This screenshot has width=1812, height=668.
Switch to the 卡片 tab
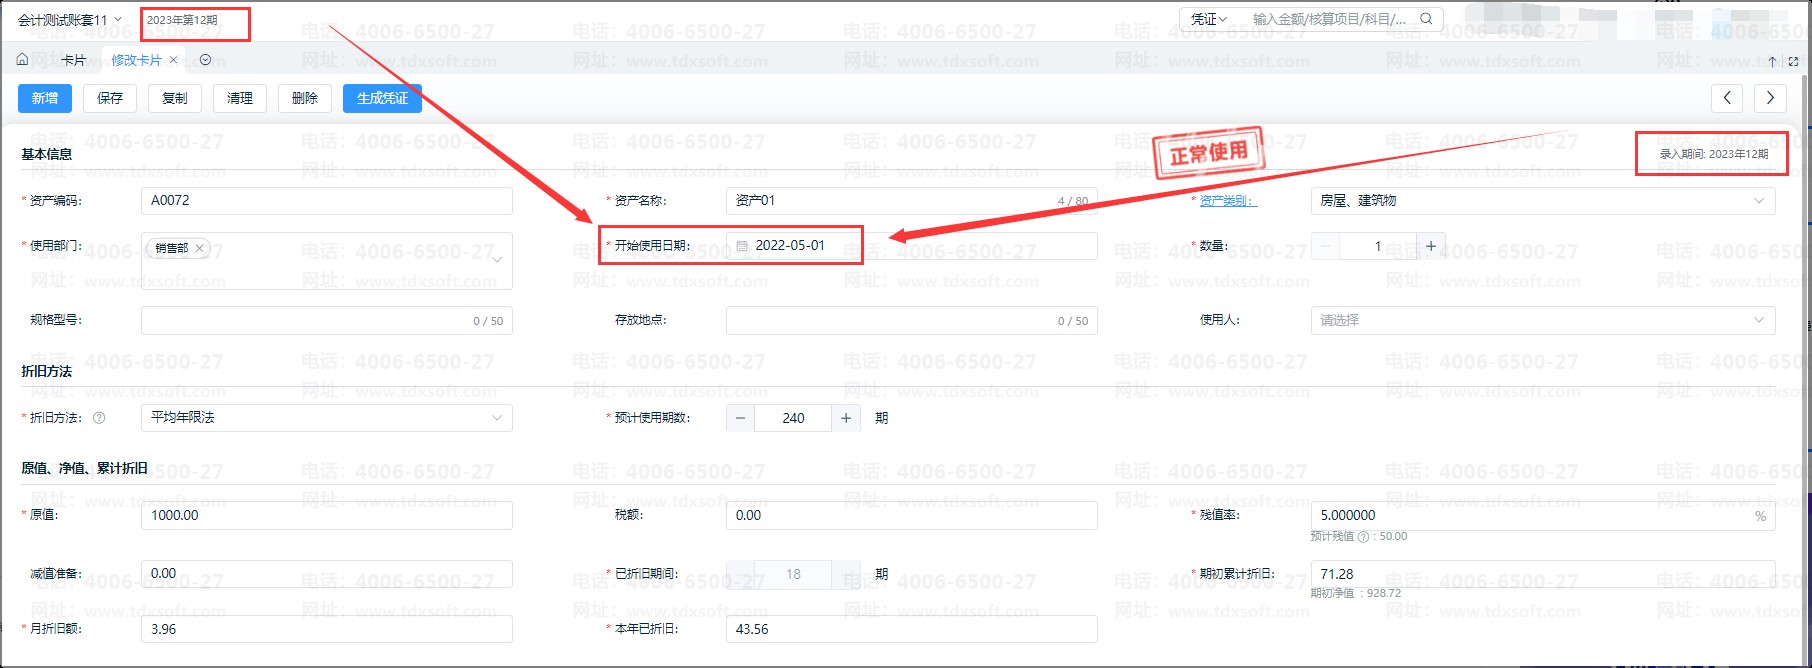pyautogui.click(x=73, y=60)
